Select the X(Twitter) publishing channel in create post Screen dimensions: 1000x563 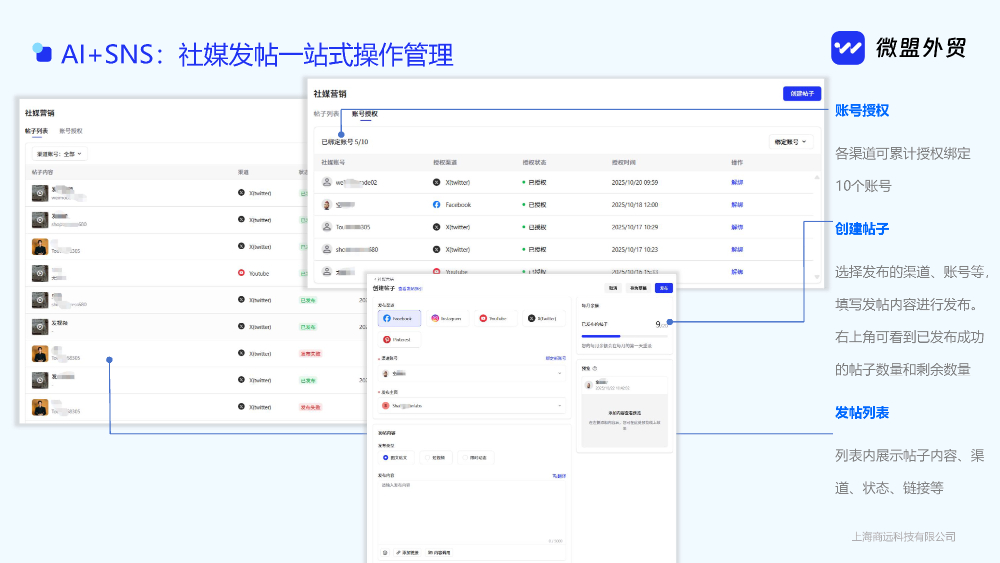[544, 318]
